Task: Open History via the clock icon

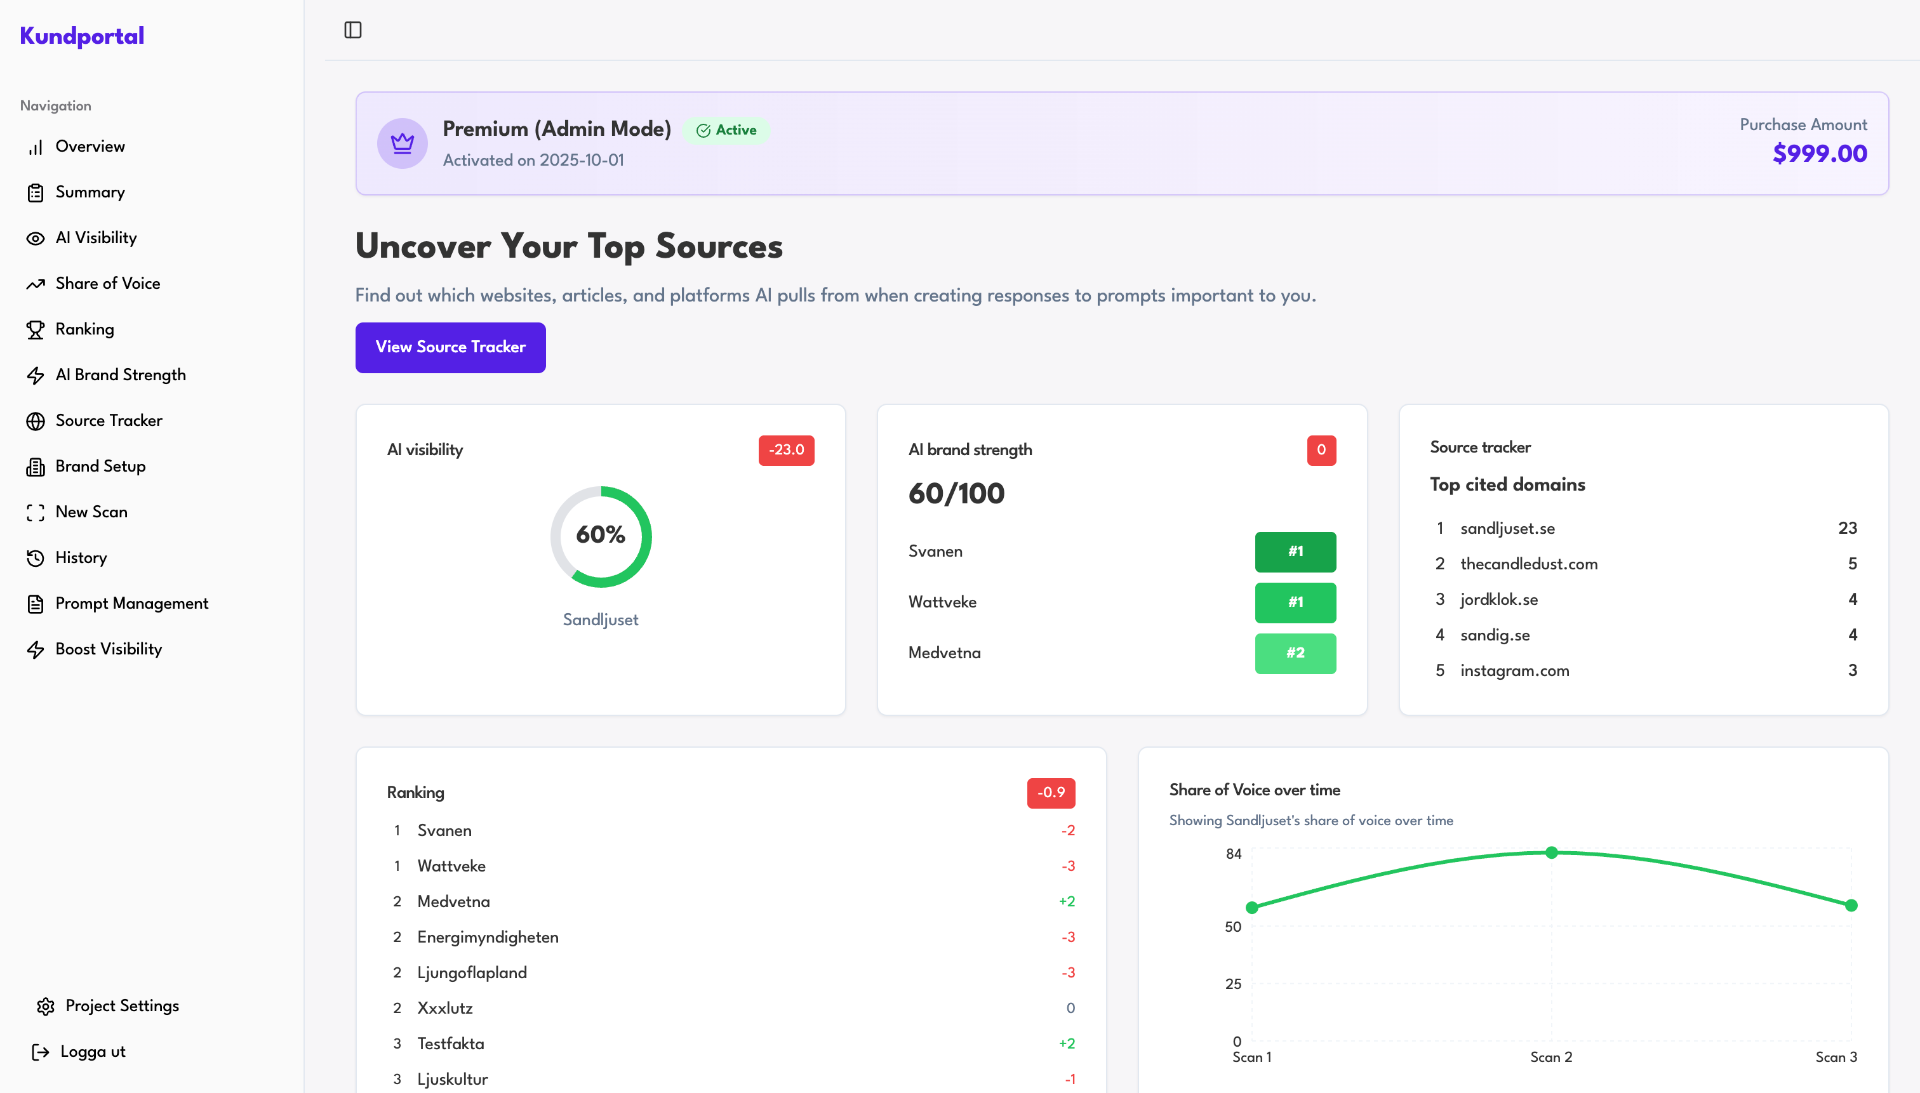Action: tap(36, 557)
